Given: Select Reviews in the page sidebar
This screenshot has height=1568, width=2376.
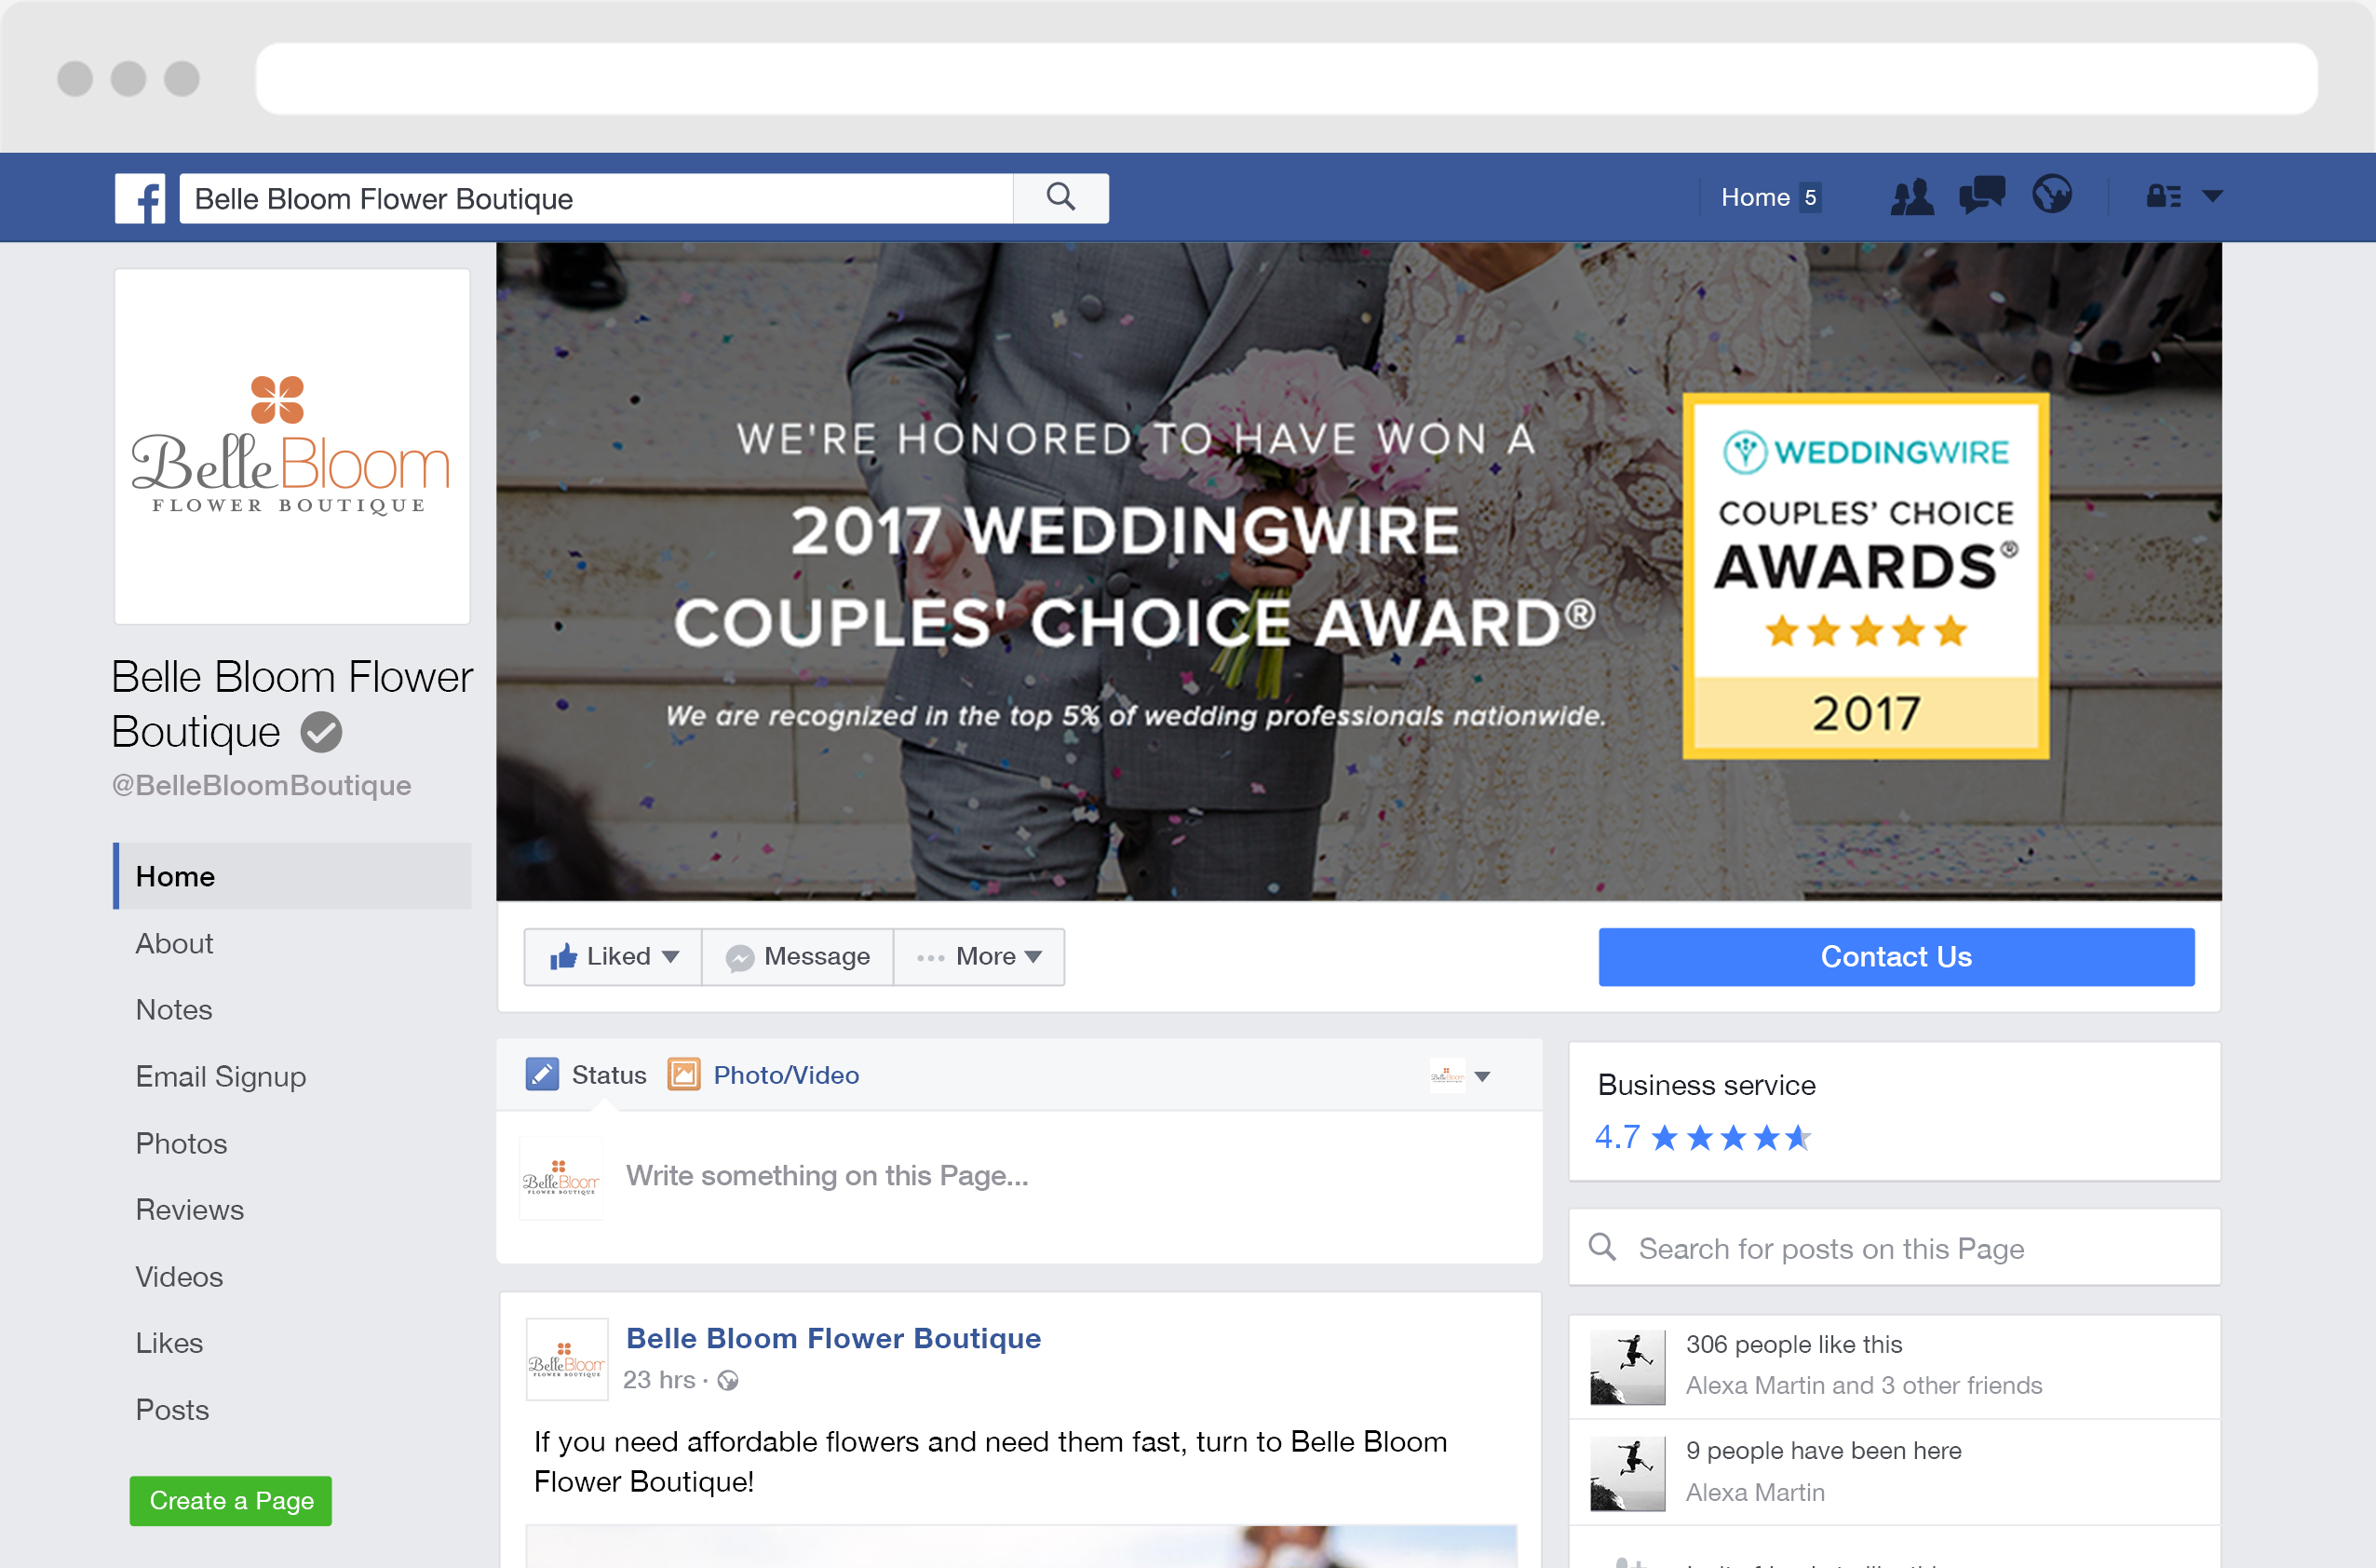Looking at the screenshot, I should [189, 1210].
